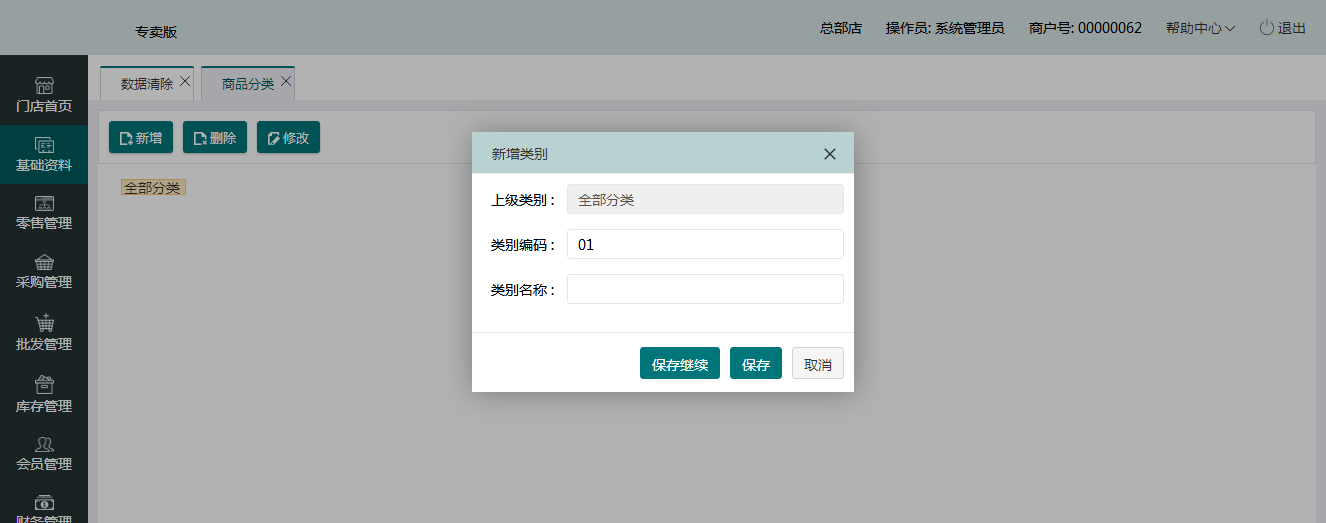Image resolution: width=1326 pixels, height=523 pixels.
Task: Open the 门店首页 store home icon
Action: pos(44,86)
